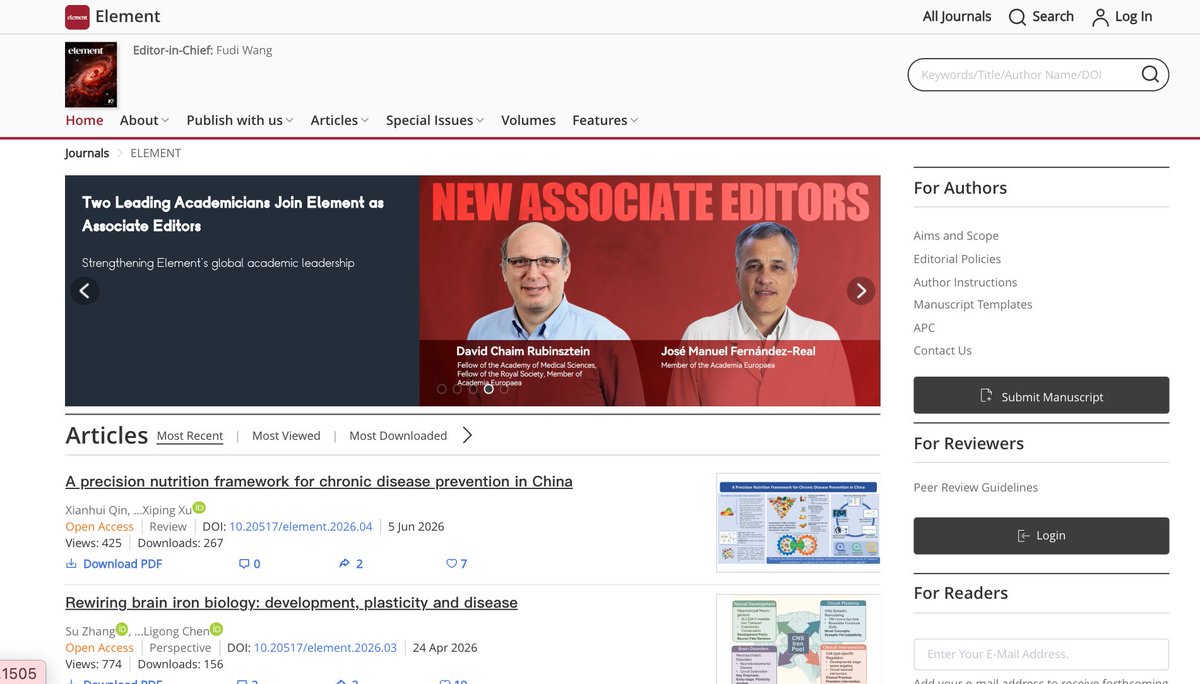Expand Publish with us menu
1200x684 pixels.
click(240, 120)
